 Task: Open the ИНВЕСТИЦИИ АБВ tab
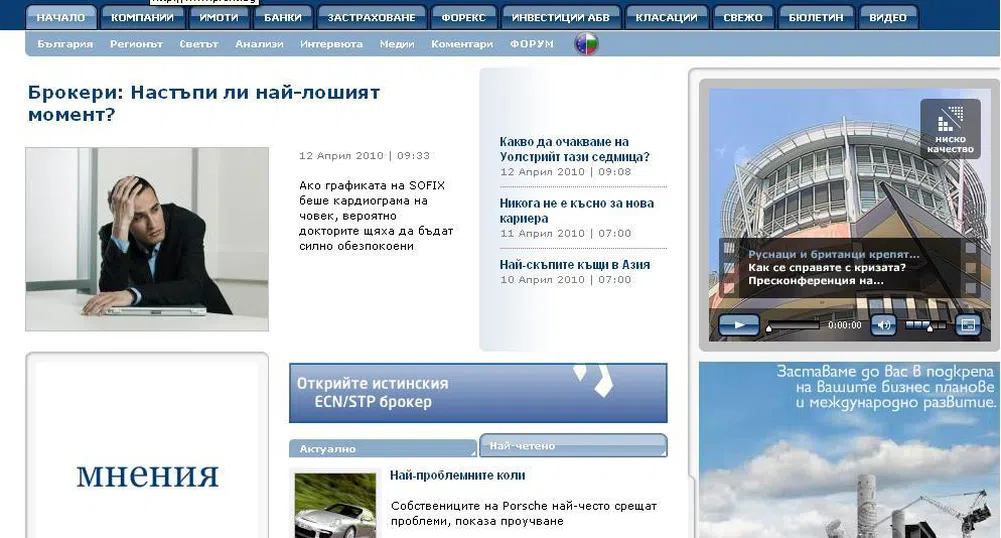561,17
